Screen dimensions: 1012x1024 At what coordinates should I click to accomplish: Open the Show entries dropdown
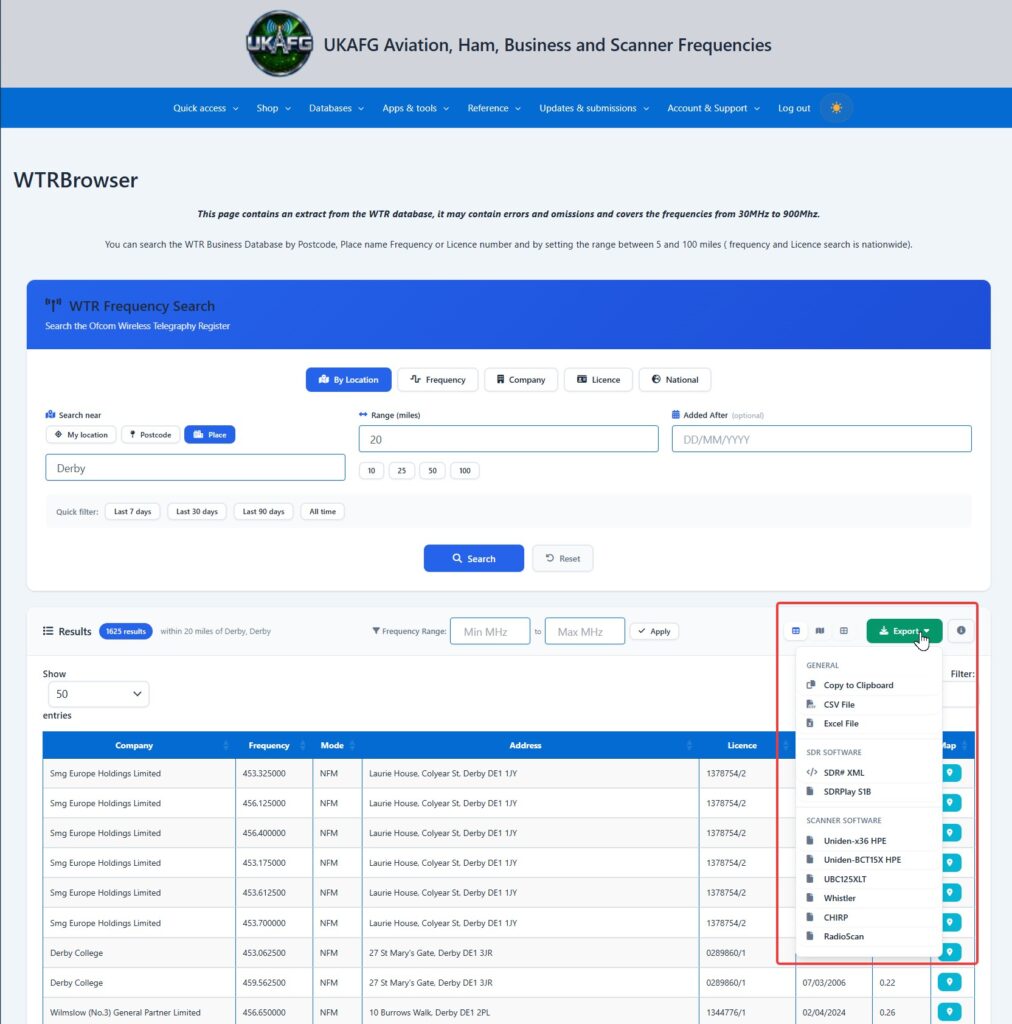point(98,694)
